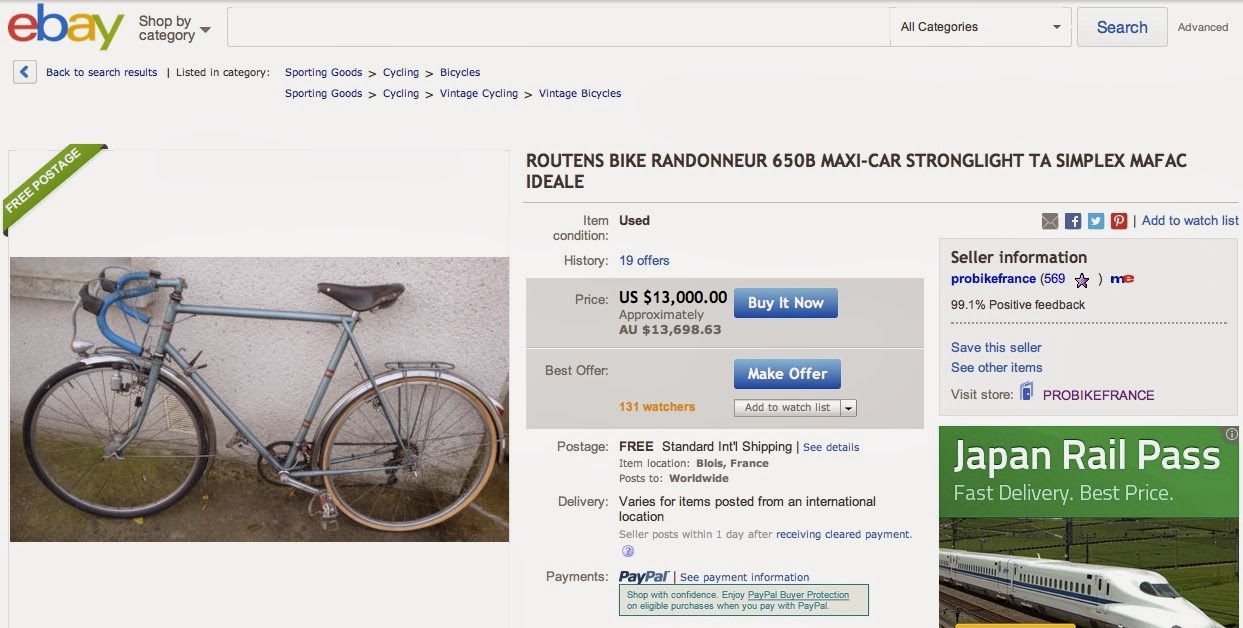Go to Sporting Goods breadcrumb category
This screenshot has width=1243, height=628.
coord(323,73)
